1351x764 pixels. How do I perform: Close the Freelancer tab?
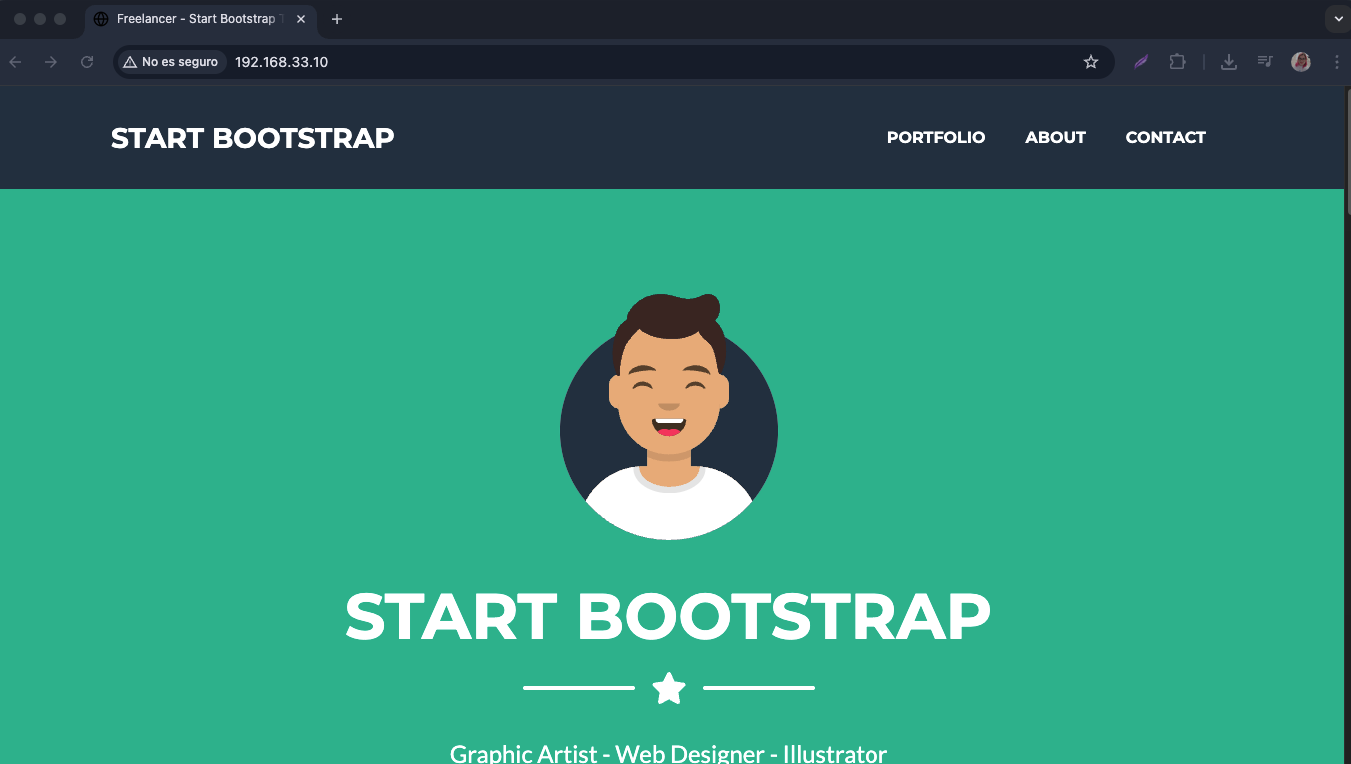pyautogui.click(x=301, y=19)
